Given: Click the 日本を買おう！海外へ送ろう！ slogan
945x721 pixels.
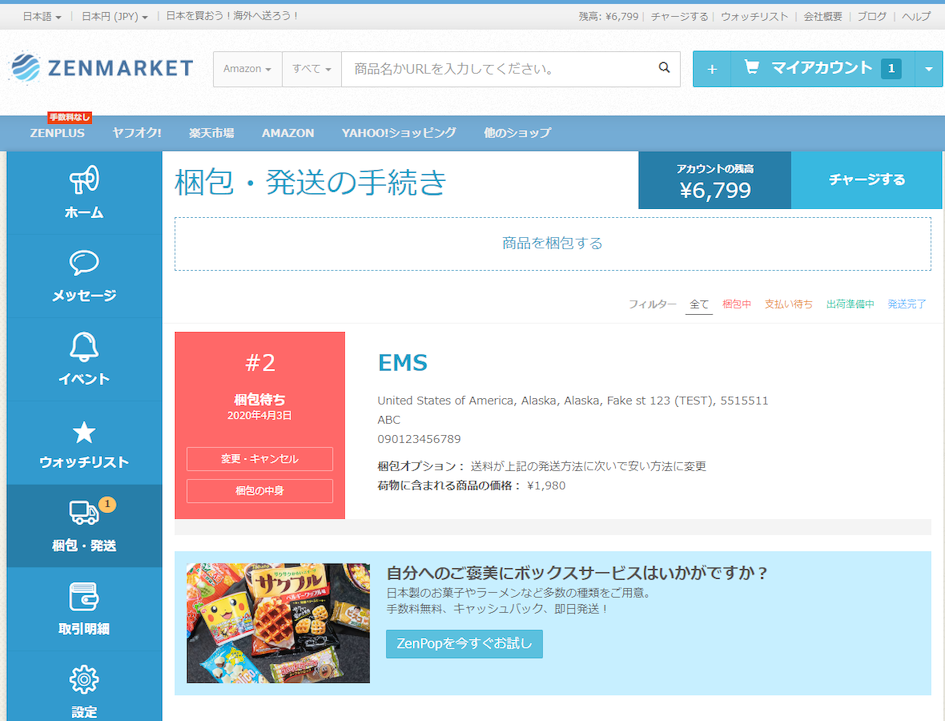Looking at the screenshot, I should pos(232,16).
